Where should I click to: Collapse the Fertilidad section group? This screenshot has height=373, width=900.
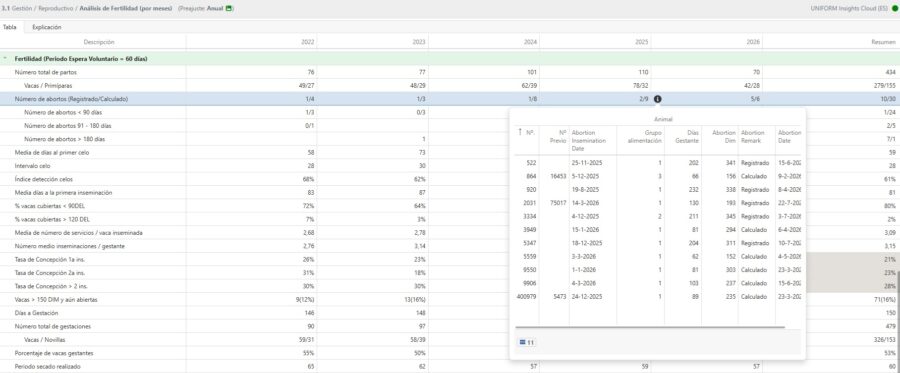click(x=5, y=59)
